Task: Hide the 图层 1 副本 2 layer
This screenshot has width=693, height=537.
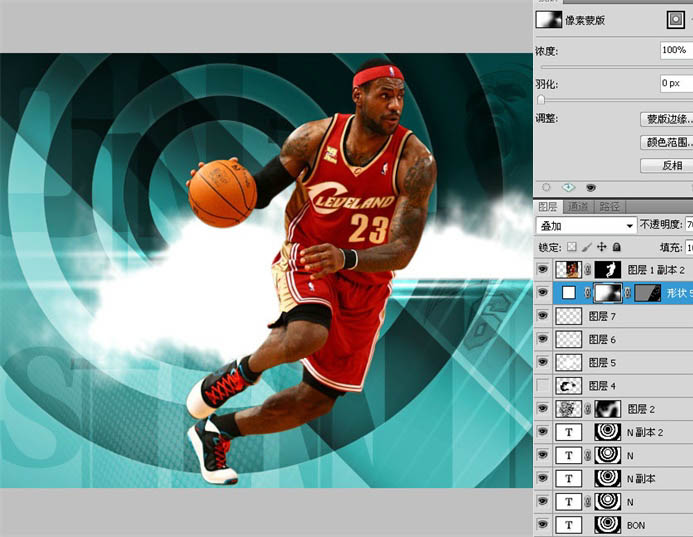Action: 542,269
